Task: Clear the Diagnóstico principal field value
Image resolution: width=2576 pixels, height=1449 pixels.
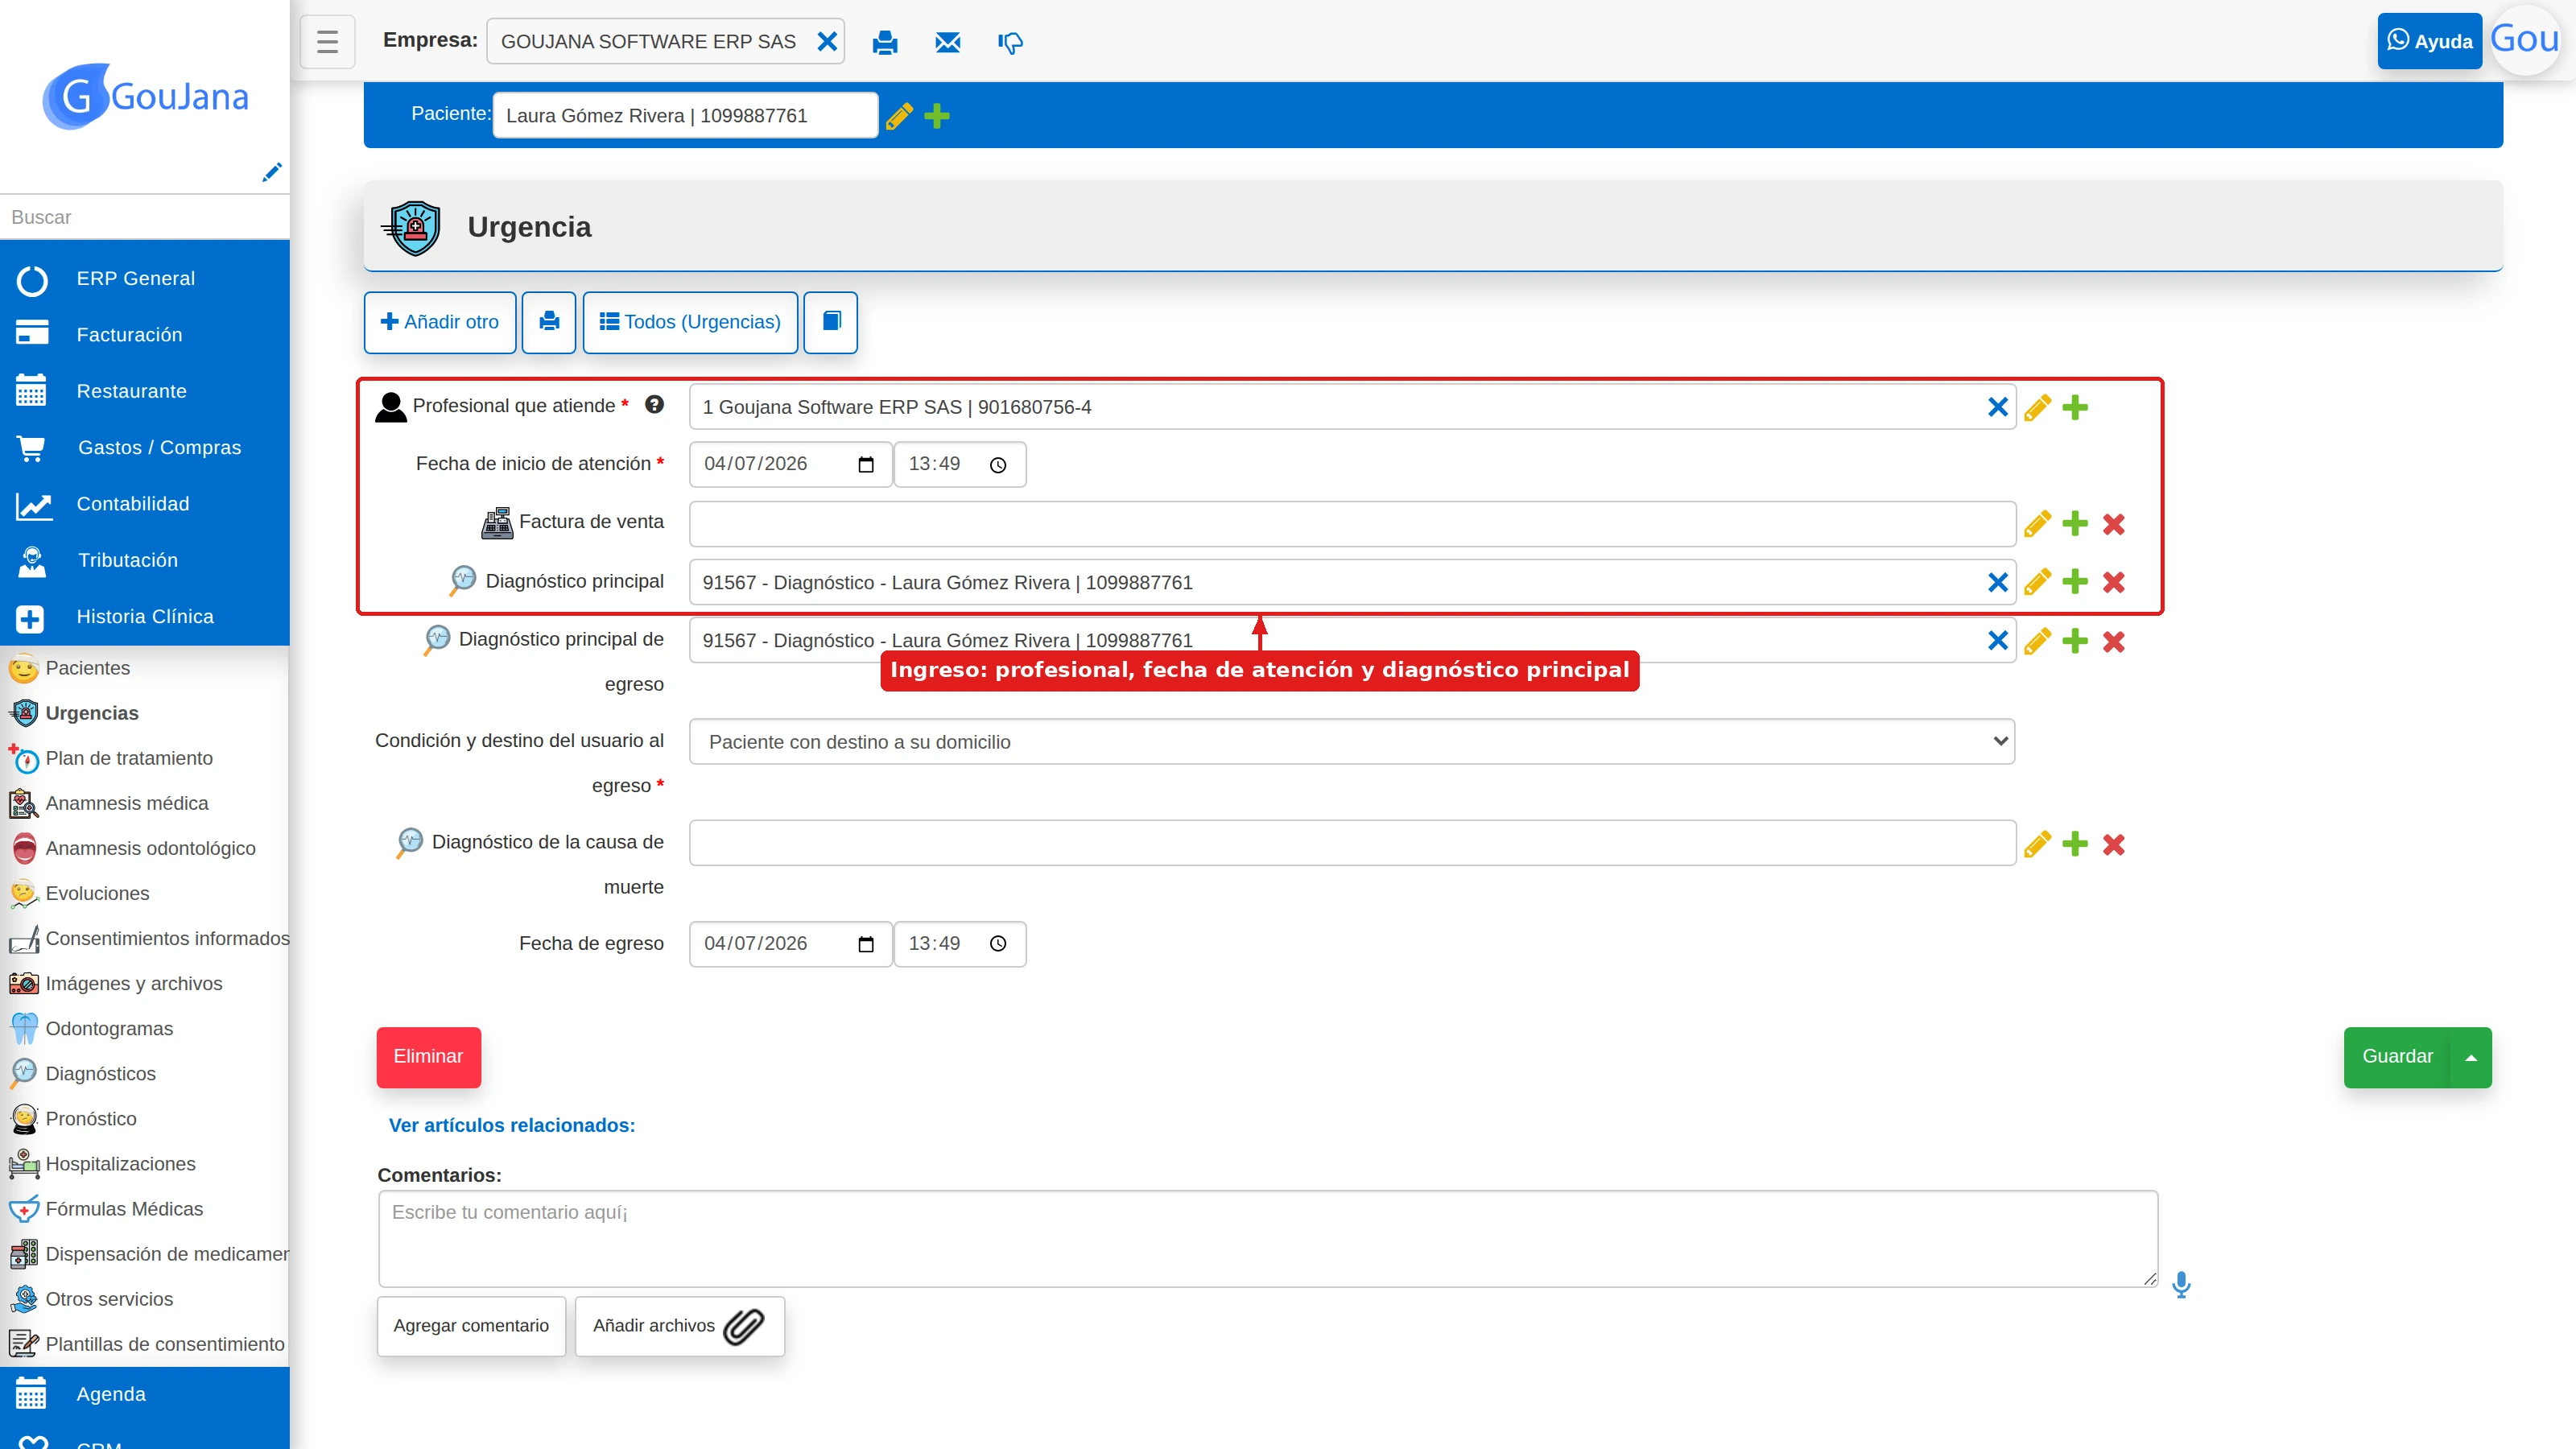Action: (x=1997, y=582)
